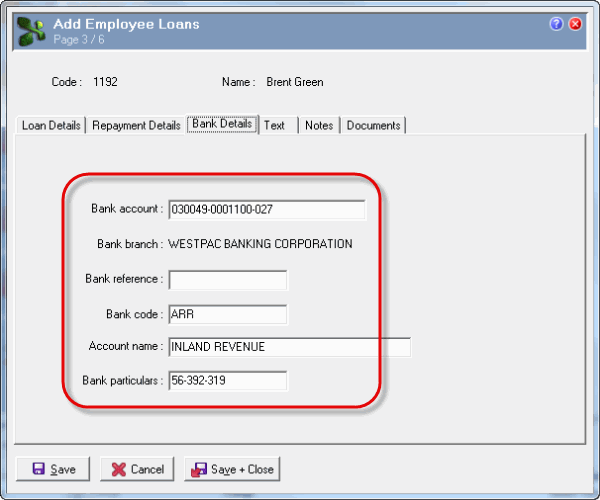Select the Account name input field
Image resolution: width=600 pixels, height=500 pixels.
point(290,347)
